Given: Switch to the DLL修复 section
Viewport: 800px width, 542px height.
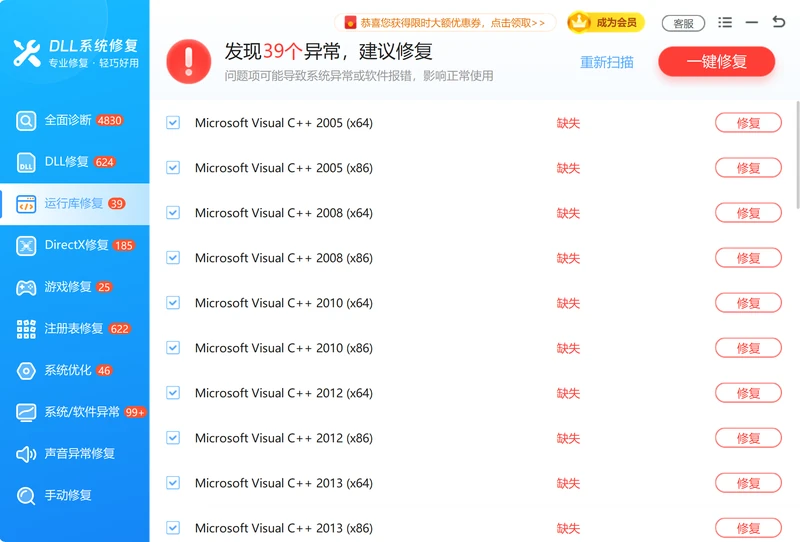Looking at the screenshot, I should point(74,162).
